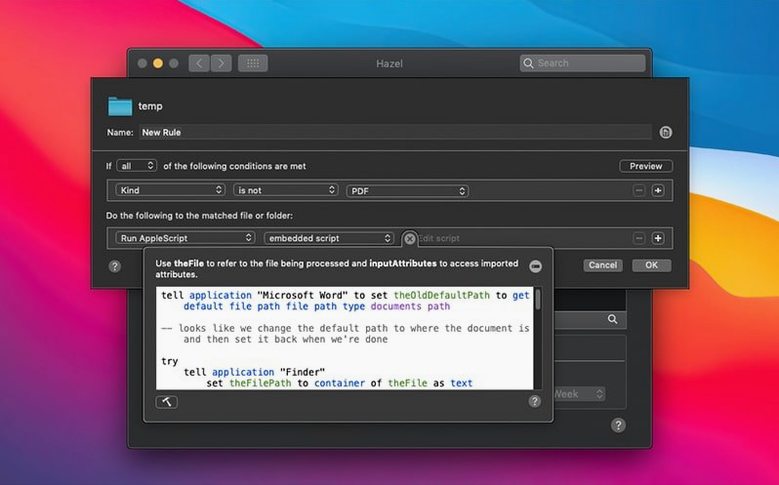Viewport: 779px width, 485px height.
Task: Click magnifier icon in background Hazel panel
Action: (x=613, y=319)
